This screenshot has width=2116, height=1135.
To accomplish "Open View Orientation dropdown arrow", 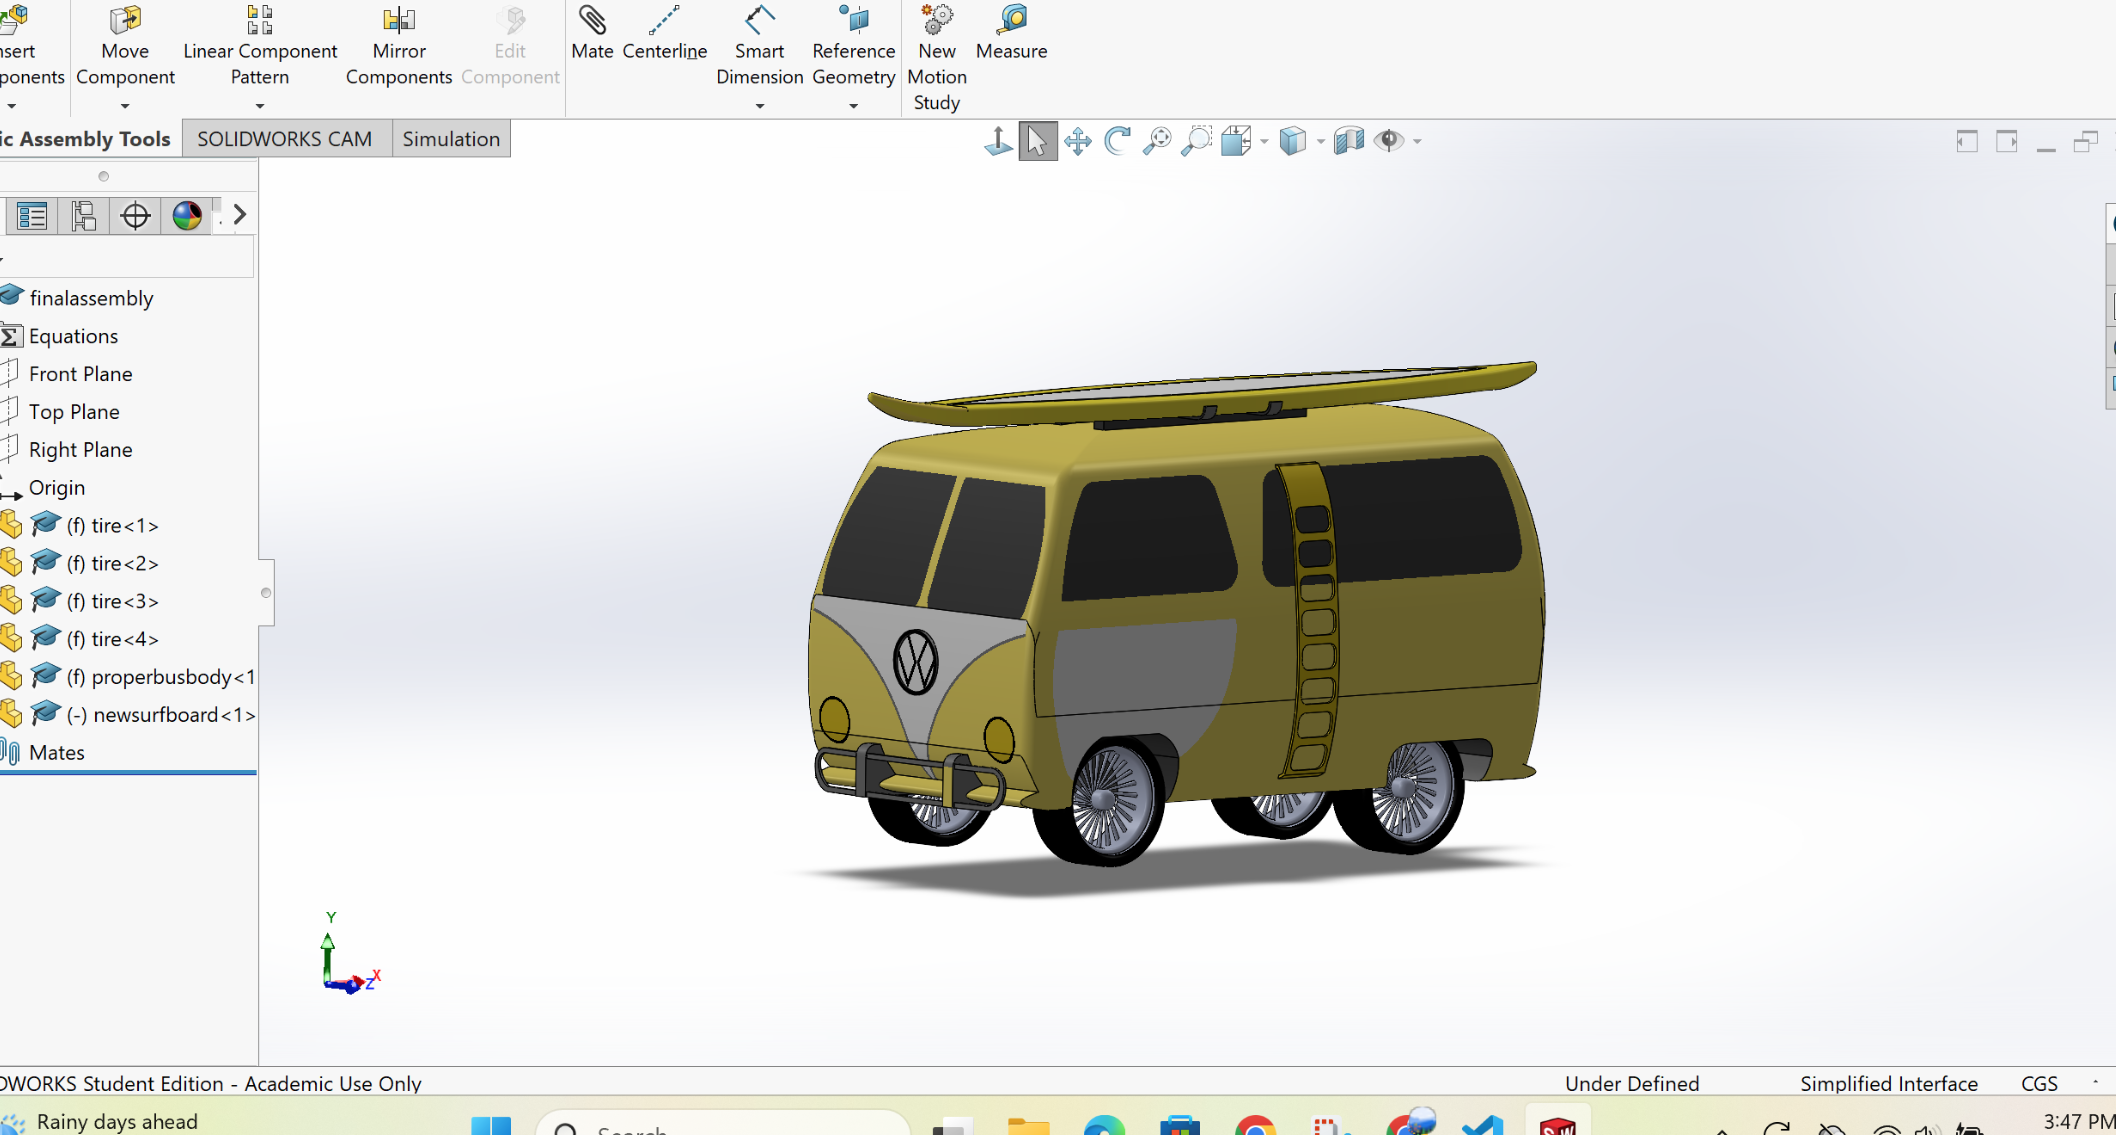I will [x=1264, y=142].
